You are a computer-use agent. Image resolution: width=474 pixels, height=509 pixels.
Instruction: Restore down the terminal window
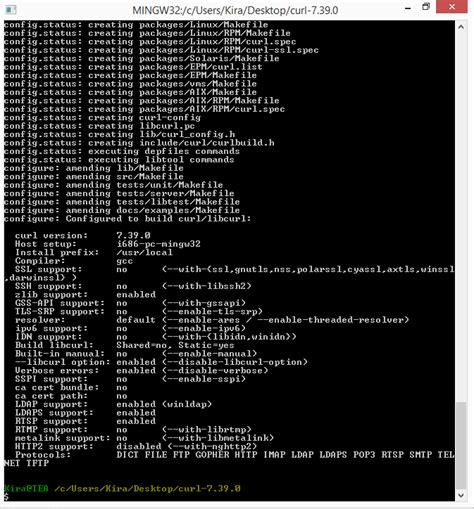426,7
